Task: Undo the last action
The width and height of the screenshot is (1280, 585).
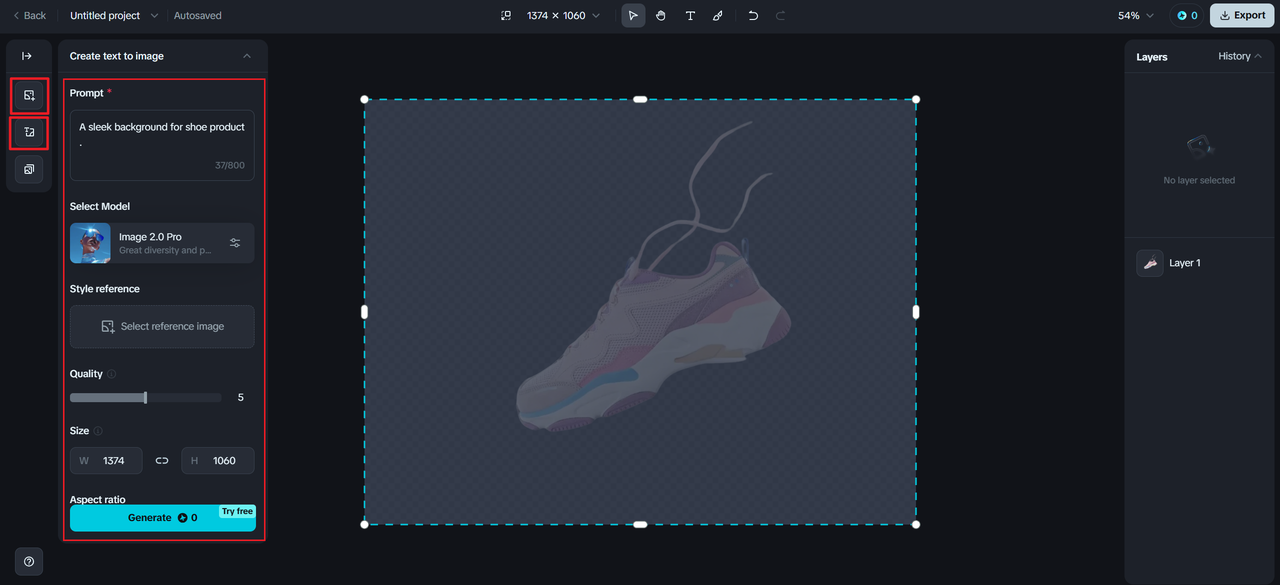Action: coord(753,16)
